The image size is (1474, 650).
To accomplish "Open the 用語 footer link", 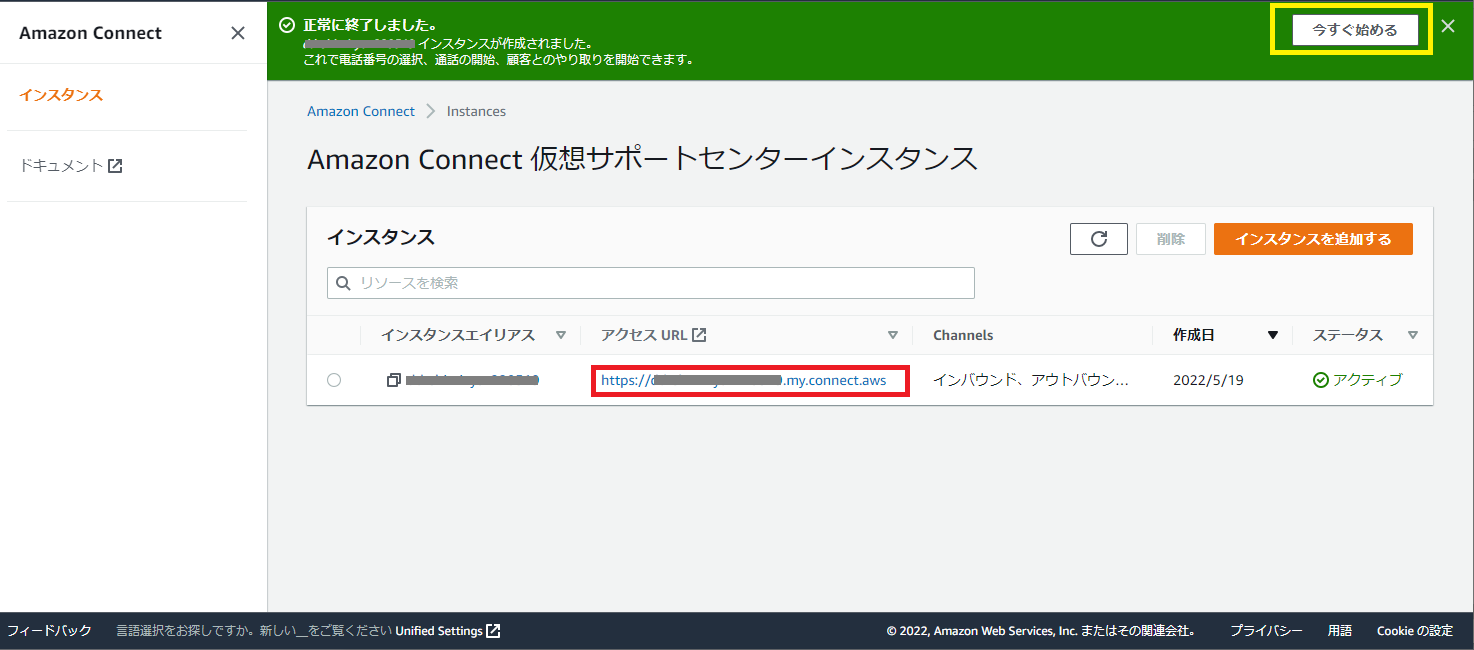I will 1340,631.
